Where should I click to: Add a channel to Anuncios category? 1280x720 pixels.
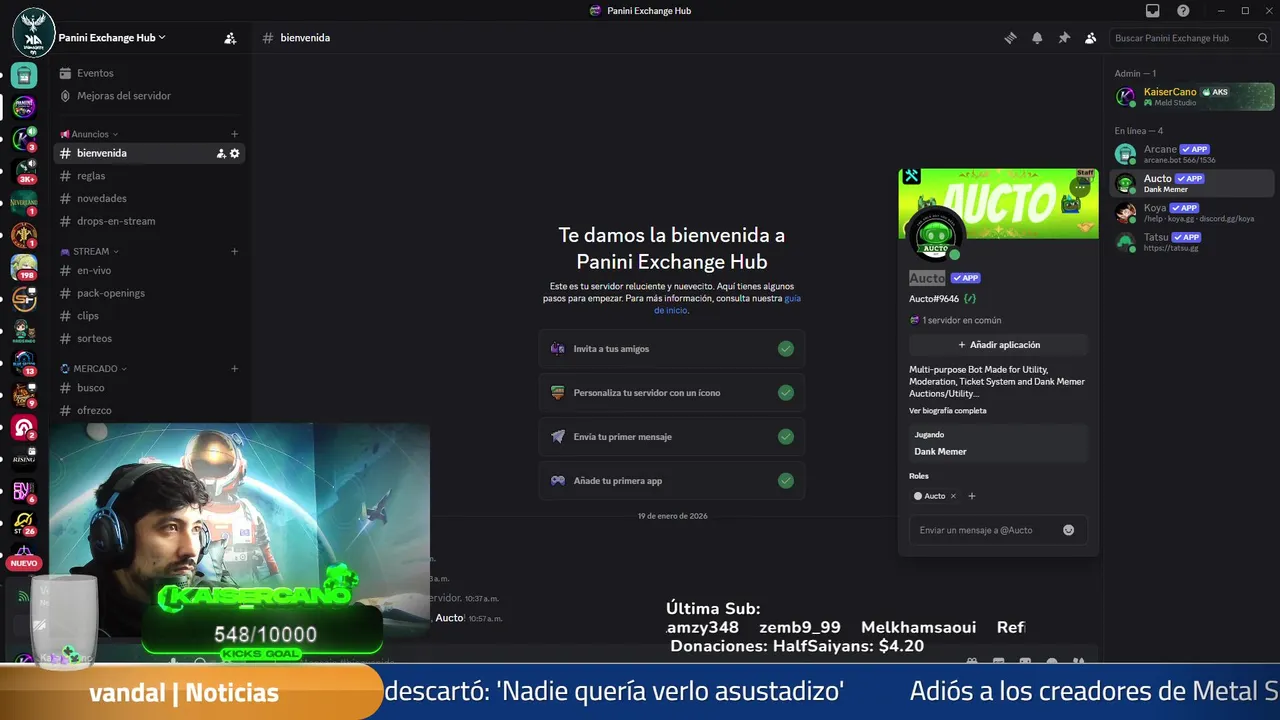pyautogui.click(x=235, y=134)
